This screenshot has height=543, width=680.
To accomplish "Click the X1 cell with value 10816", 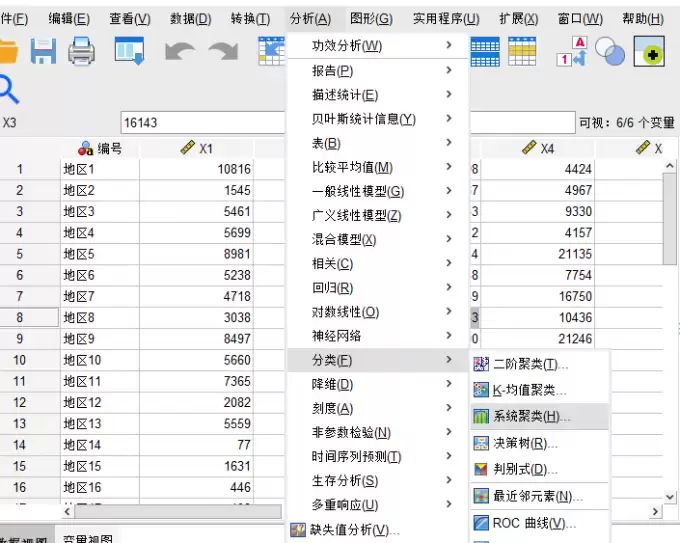I will coord(196,169).
